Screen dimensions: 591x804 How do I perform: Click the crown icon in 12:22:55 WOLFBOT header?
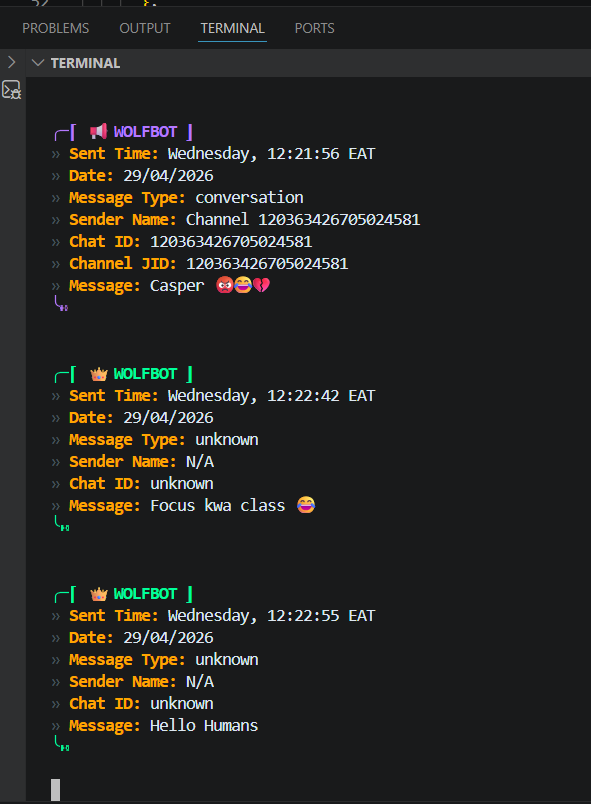click(x=98, y=594)
